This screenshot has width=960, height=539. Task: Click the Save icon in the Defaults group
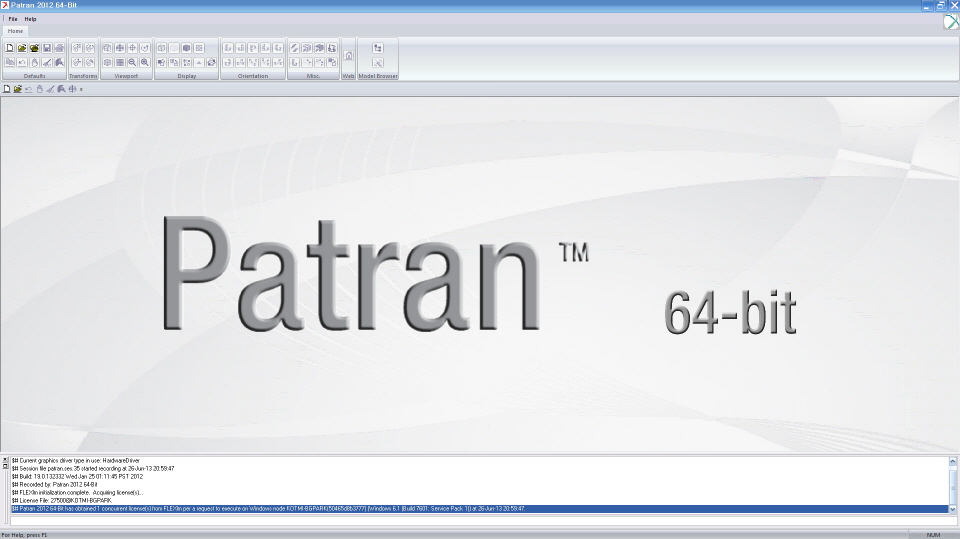(x=47, y=48)
